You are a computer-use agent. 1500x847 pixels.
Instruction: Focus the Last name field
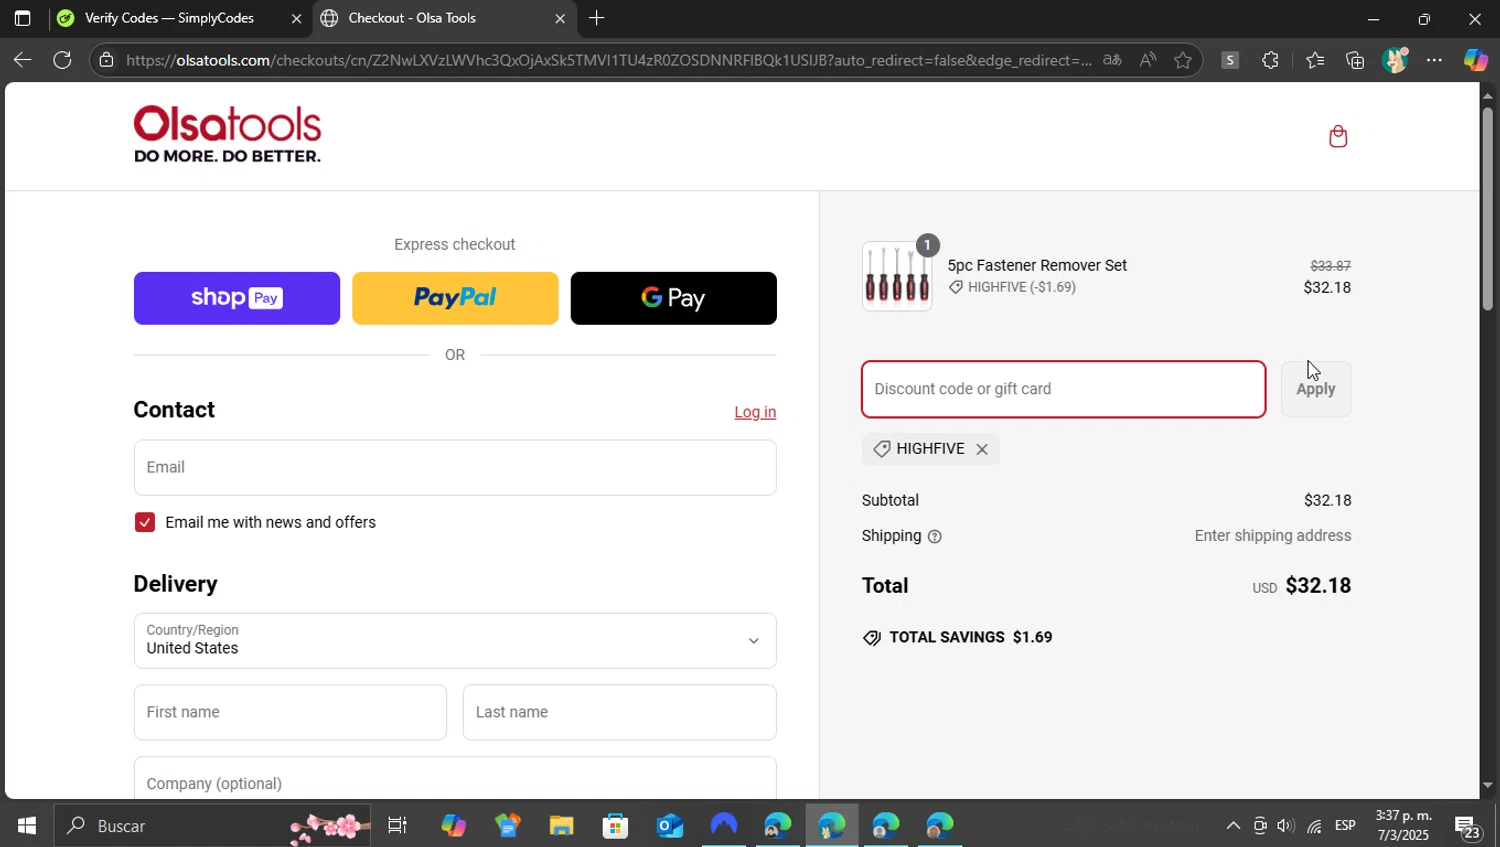click(x=619, y=712)
